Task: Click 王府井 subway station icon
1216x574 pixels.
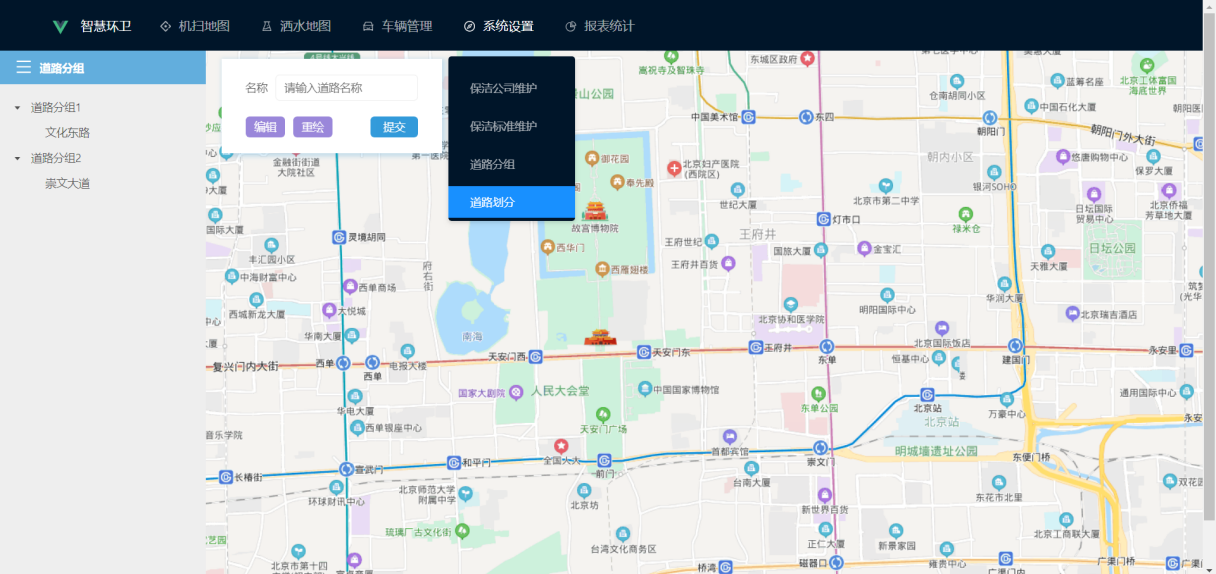Action: (756, 347)
